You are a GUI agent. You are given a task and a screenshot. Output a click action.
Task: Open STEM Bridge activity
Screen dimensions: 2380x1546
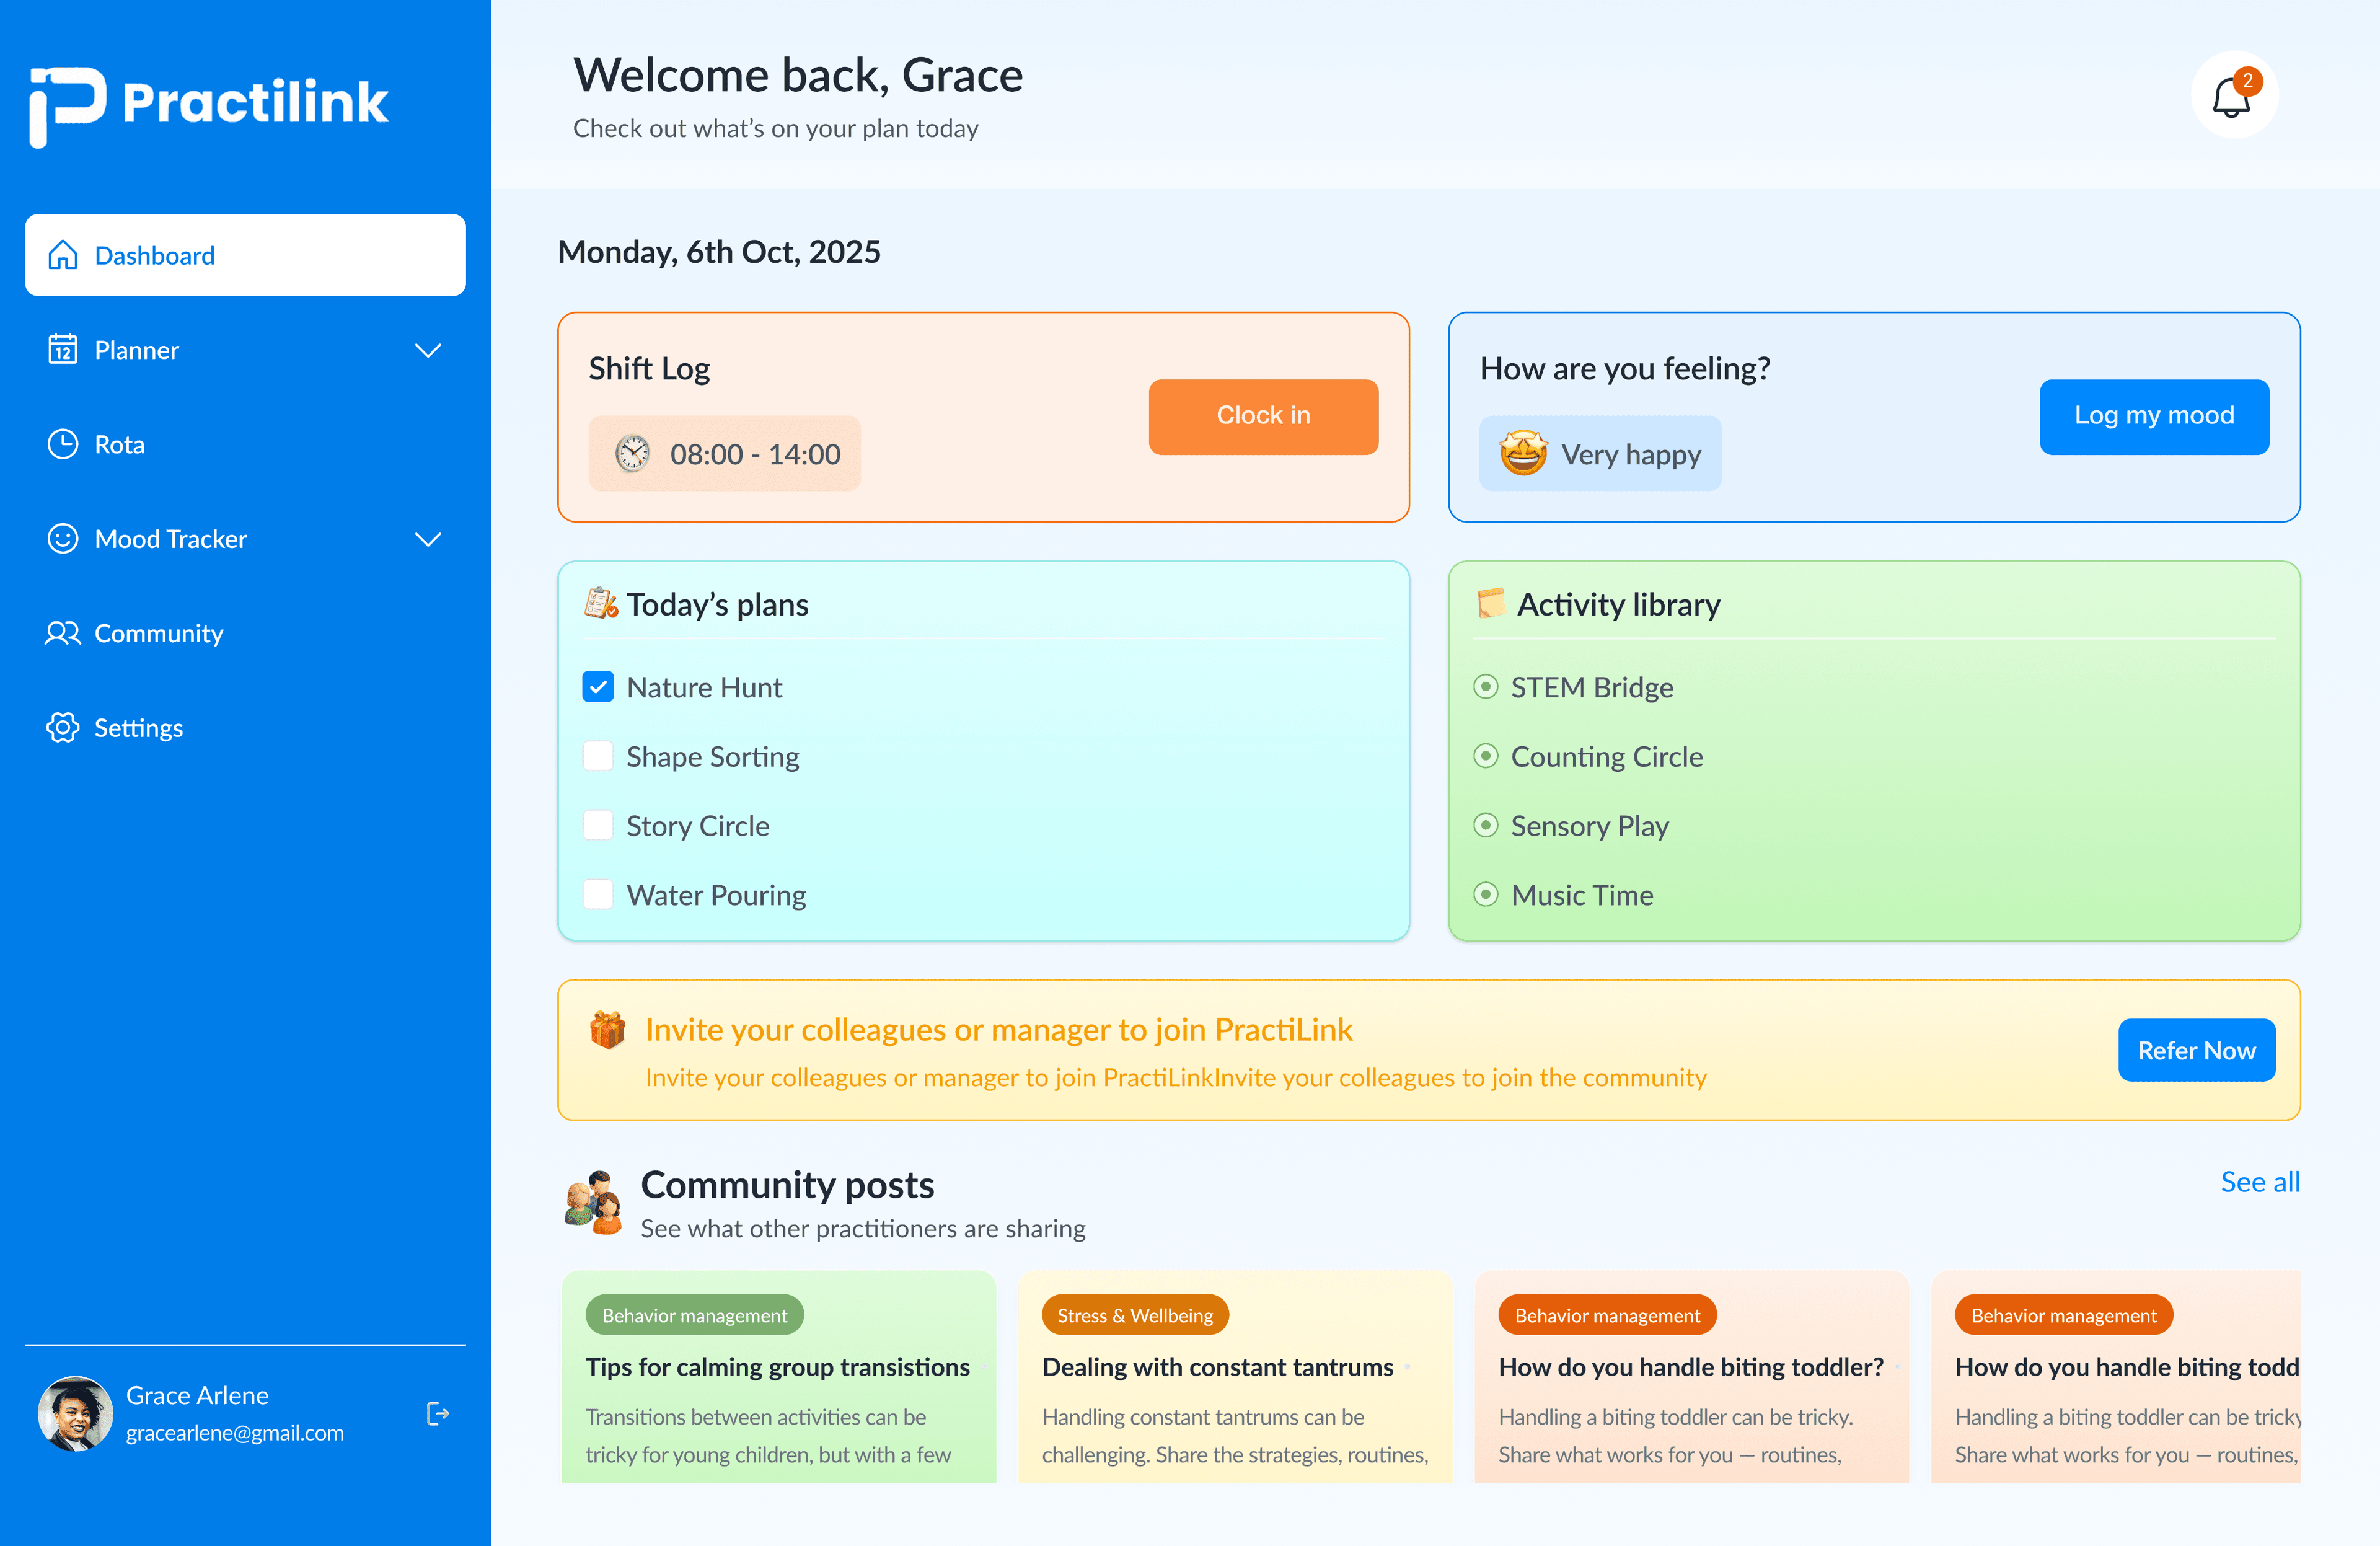[x=1591, y=687]
